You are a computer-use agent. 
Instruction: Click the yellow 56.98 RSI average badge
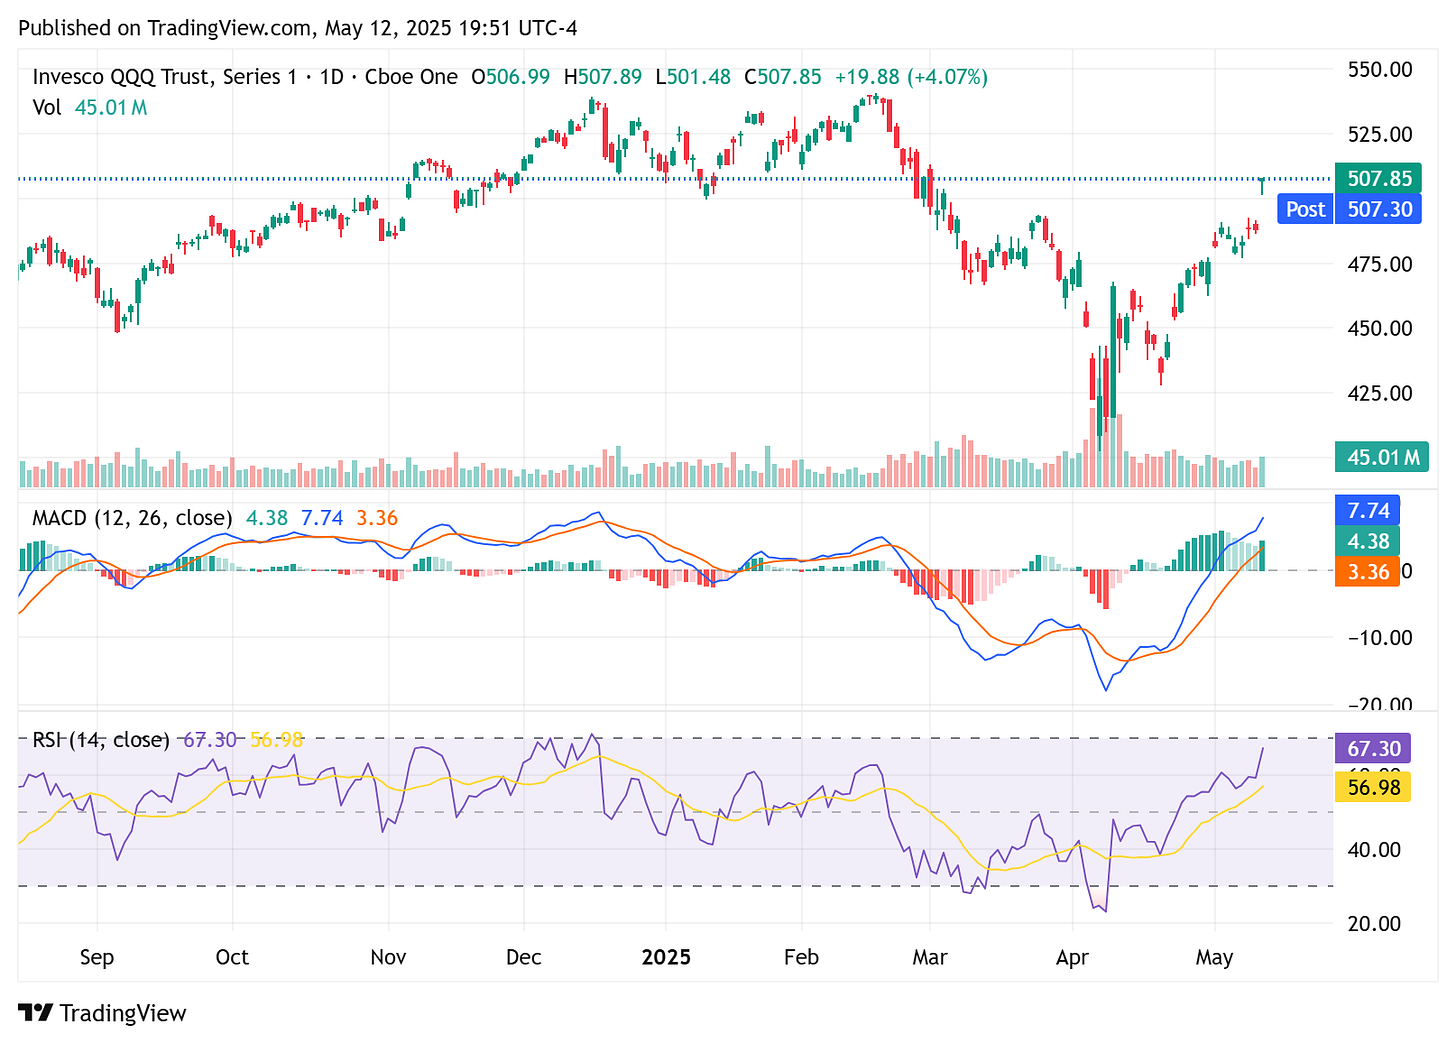(1372, 787)
